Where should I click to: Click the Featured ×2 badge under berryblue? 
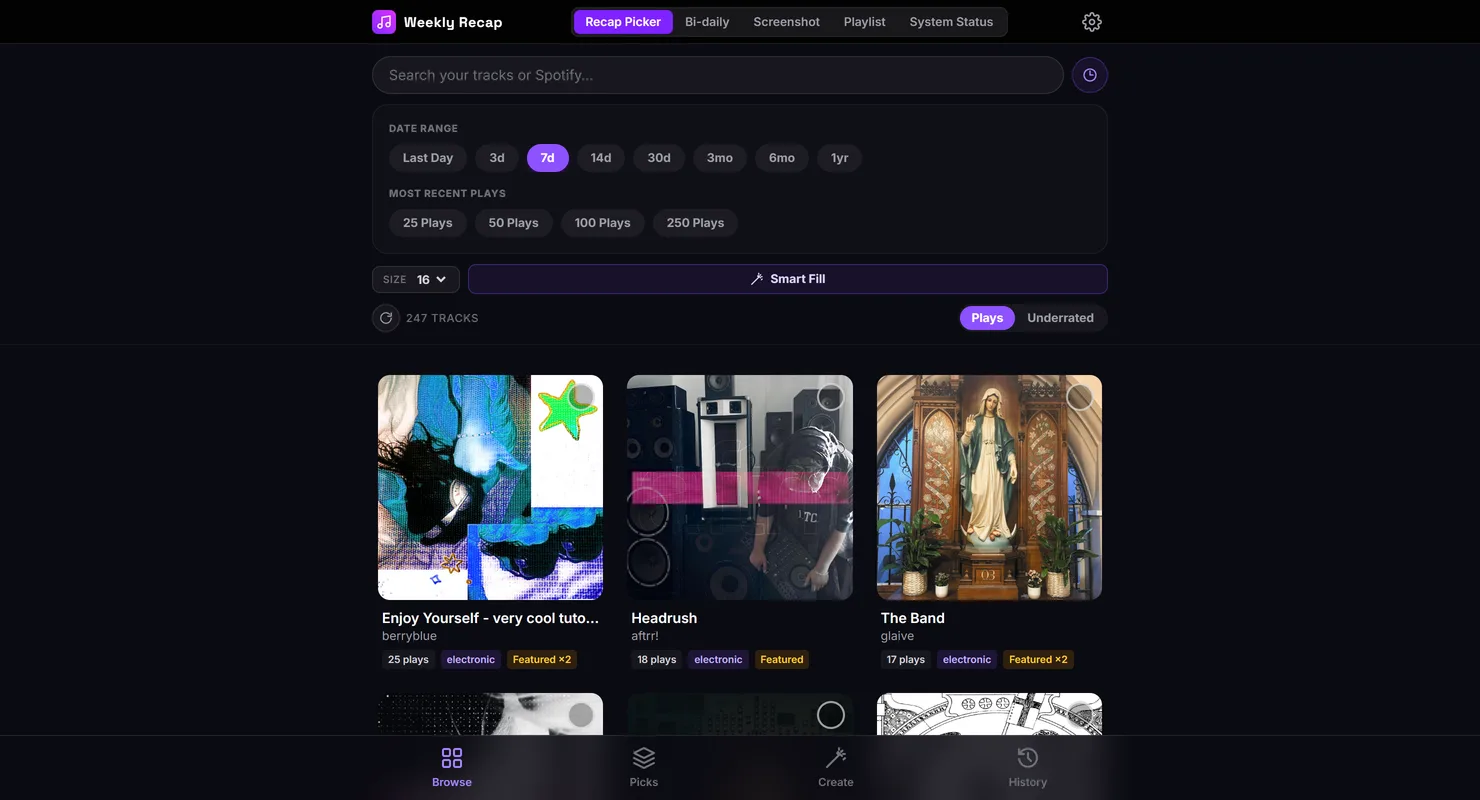541,660
